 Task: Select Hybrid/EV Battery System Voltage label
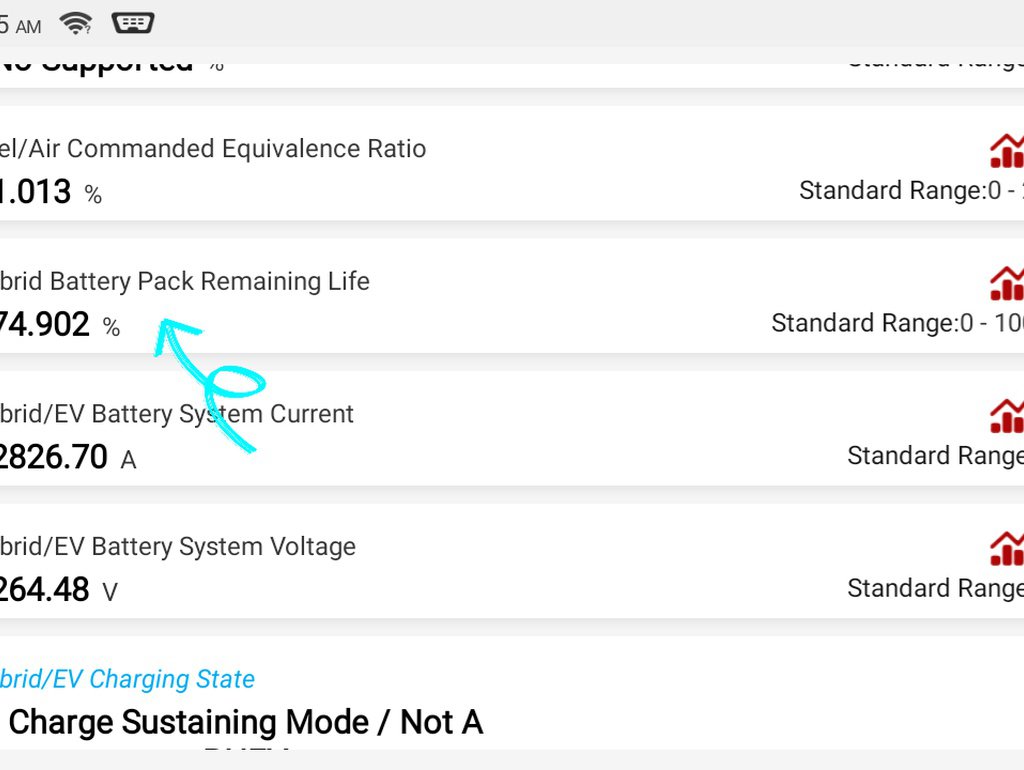point(178,547)
